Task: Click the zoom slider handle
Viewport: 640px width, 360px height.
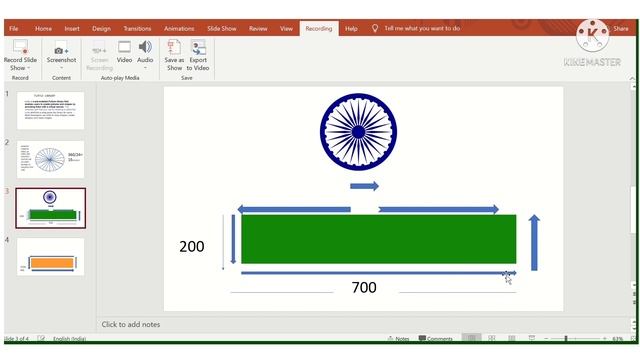Action: point(566,339)
